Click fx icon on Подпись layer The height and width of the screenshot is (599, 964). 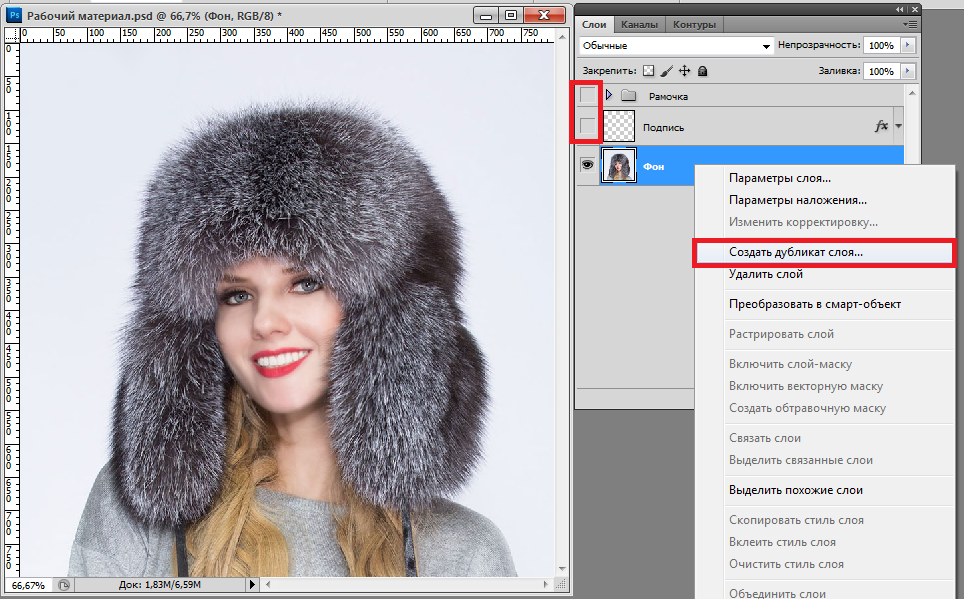point(881,126)
